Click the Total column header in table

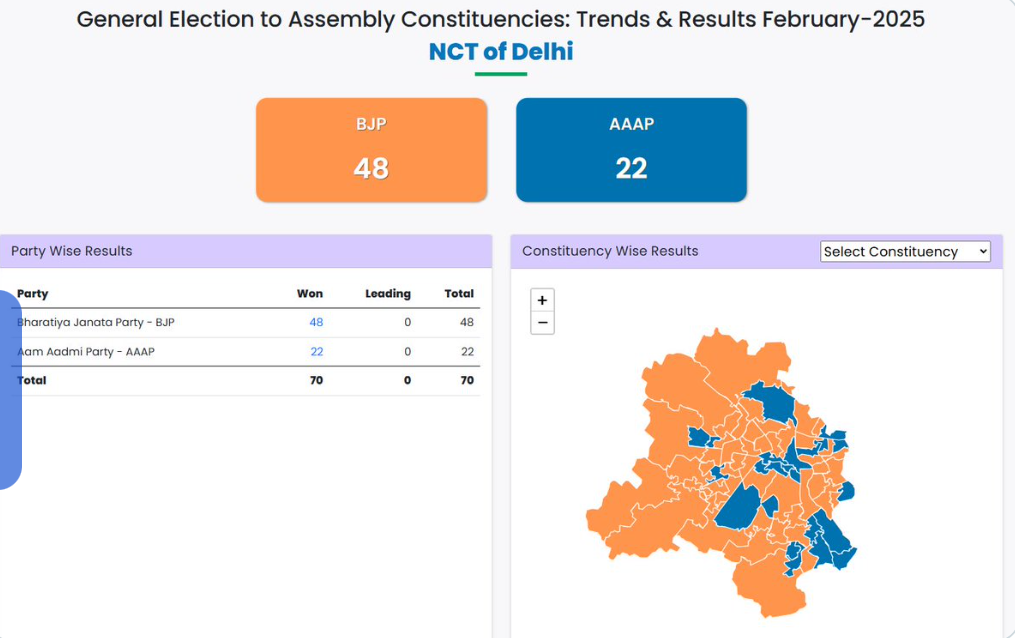(459, 293)
